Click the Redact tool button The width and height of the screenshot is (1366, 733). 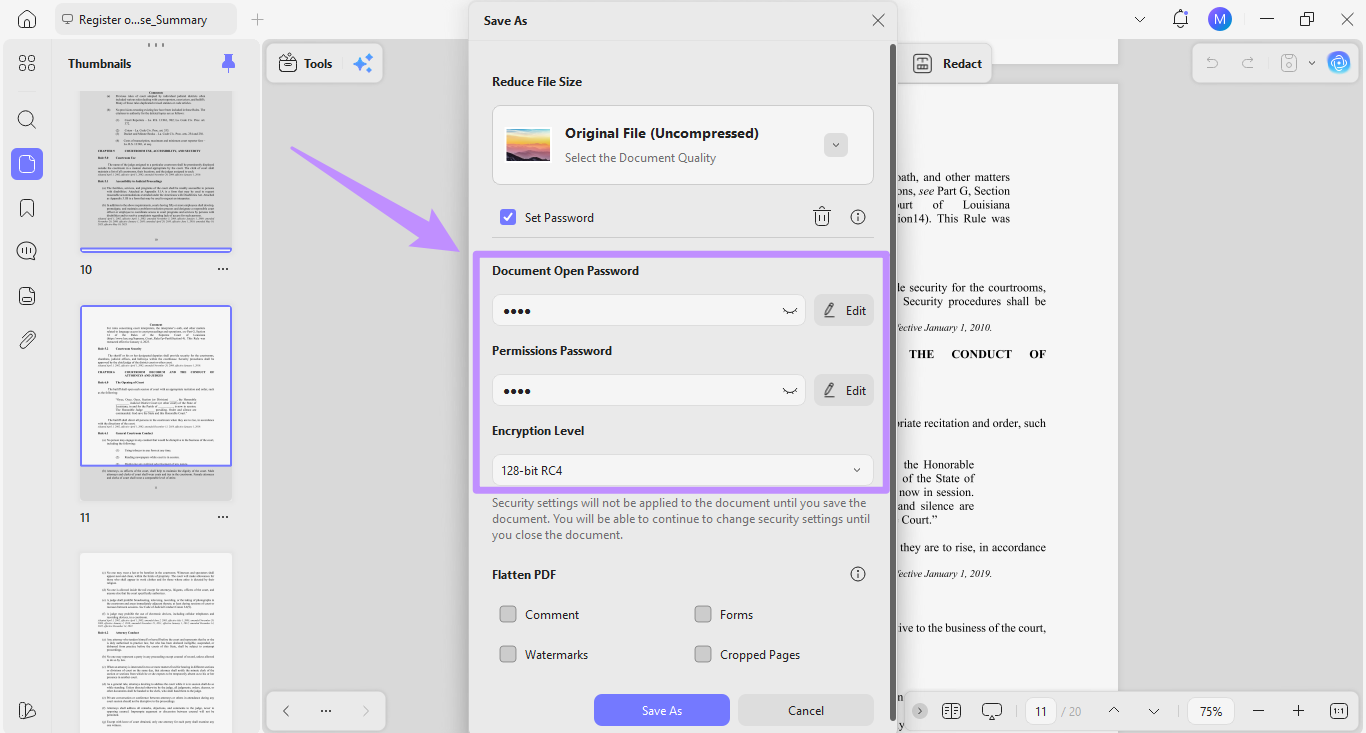948,63
